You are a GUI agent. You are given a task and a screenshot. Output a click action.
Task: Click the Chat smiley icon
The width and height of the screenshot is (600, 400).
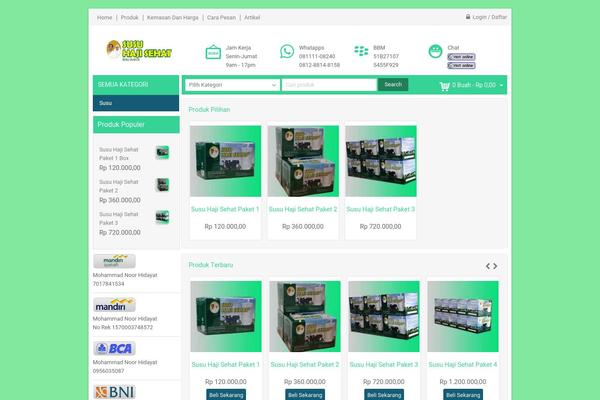(x=435, y=51)
